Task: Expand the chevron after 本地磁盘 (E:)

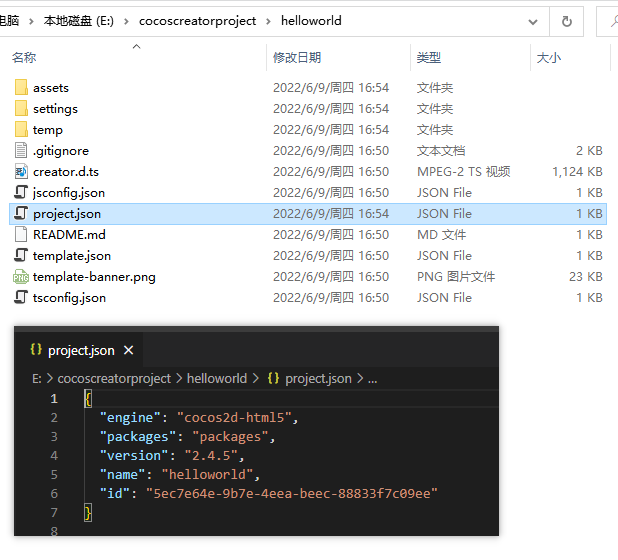Action: pos(126,21)
